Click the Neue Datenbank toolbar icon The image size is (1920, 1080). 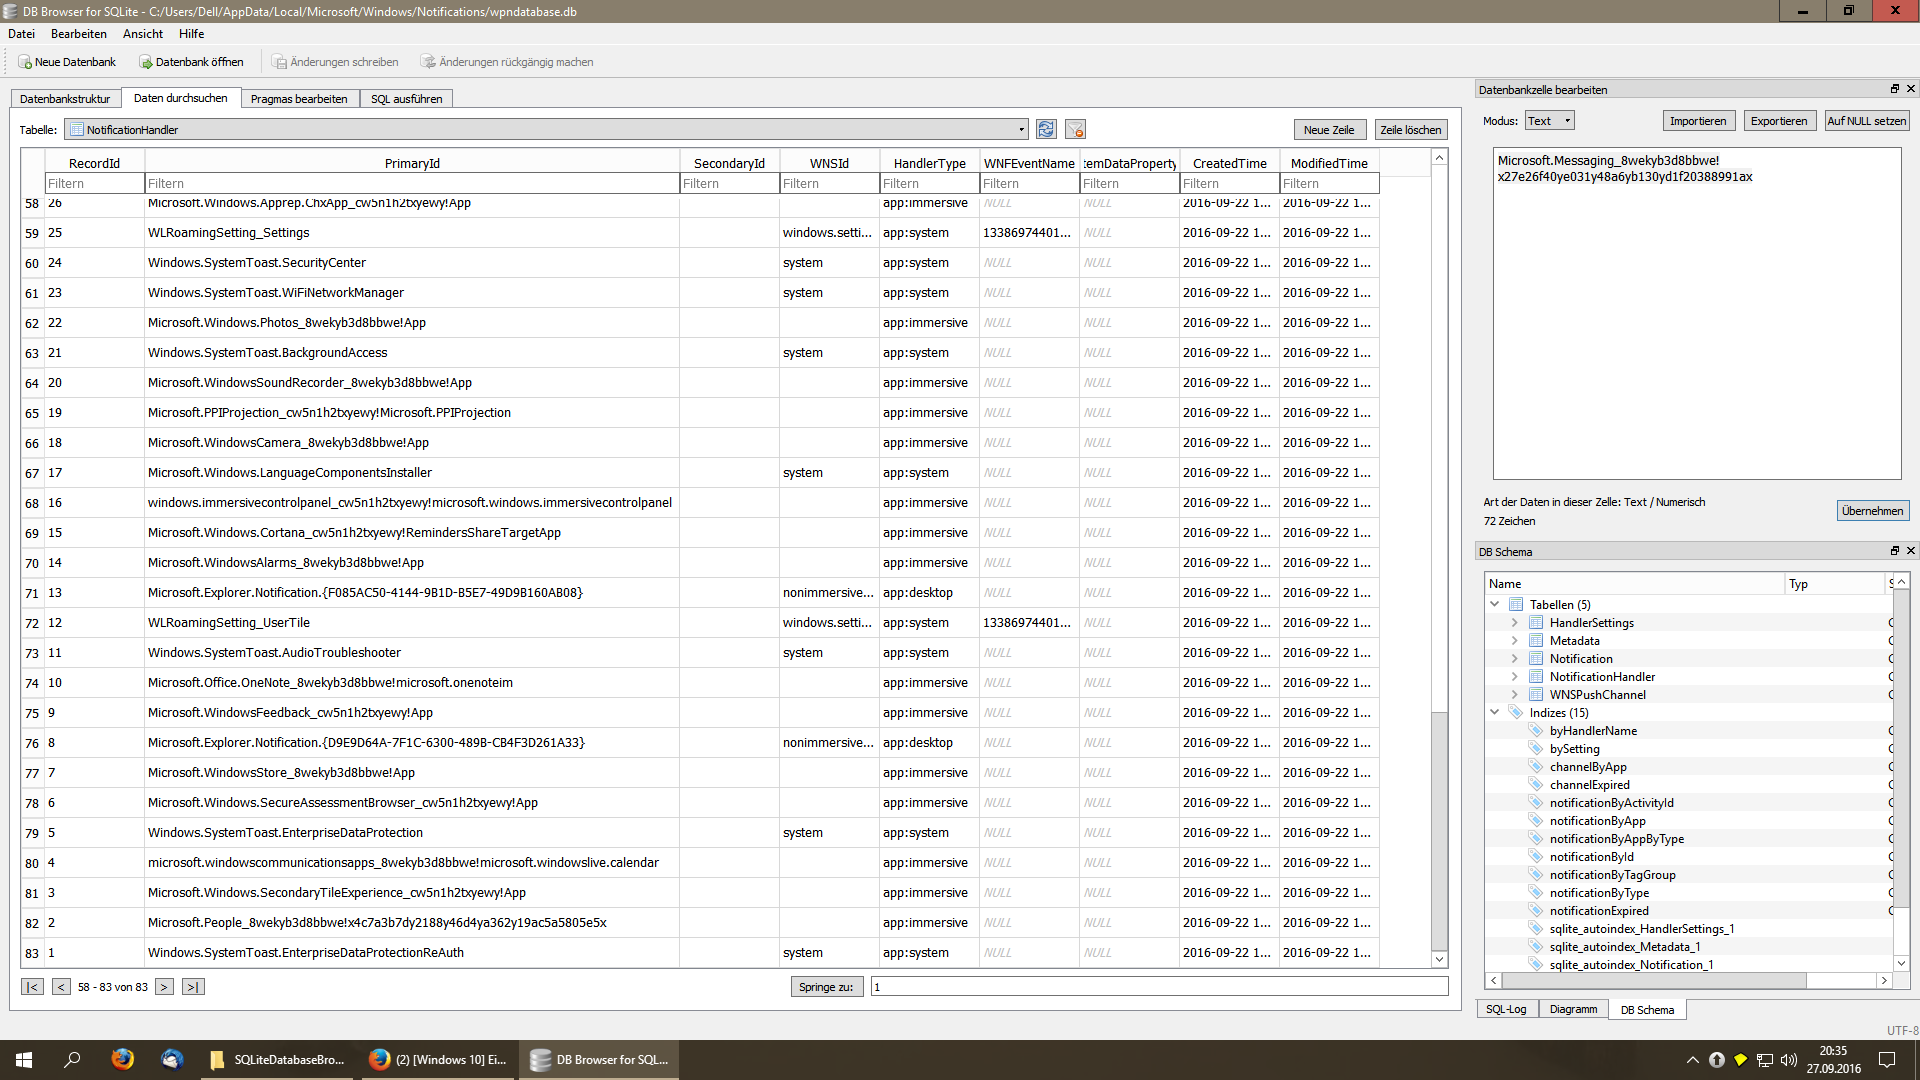[x=25, y=62]
